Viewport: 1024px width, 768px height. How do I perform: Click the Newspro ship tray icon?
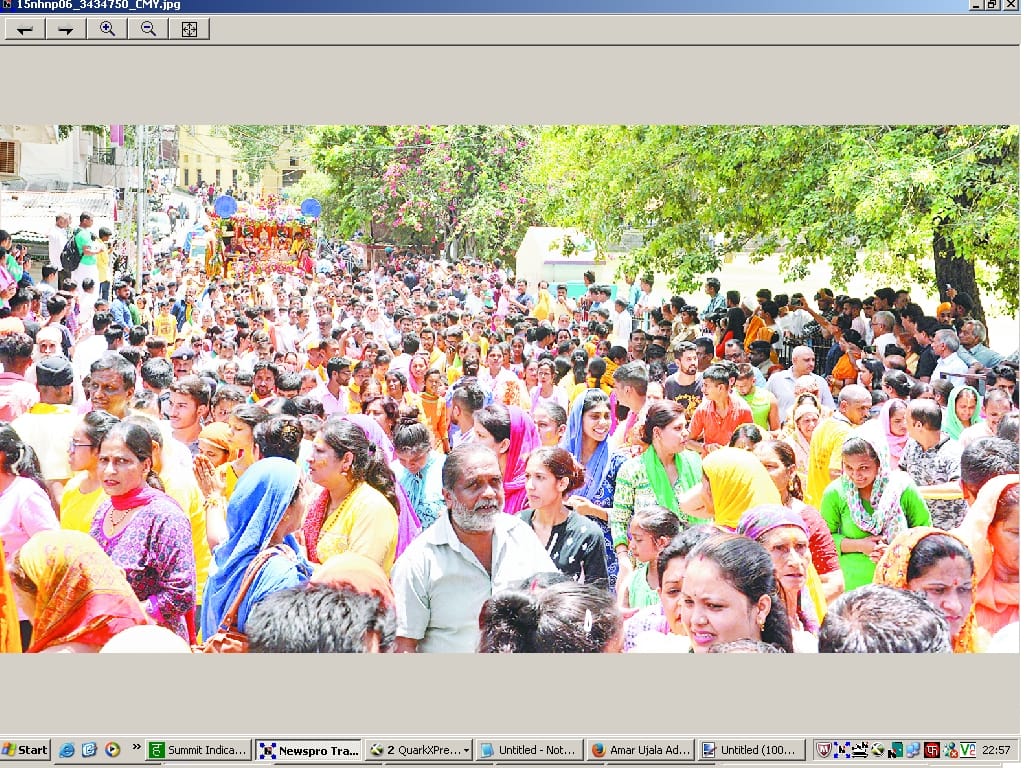pos(859,750)
